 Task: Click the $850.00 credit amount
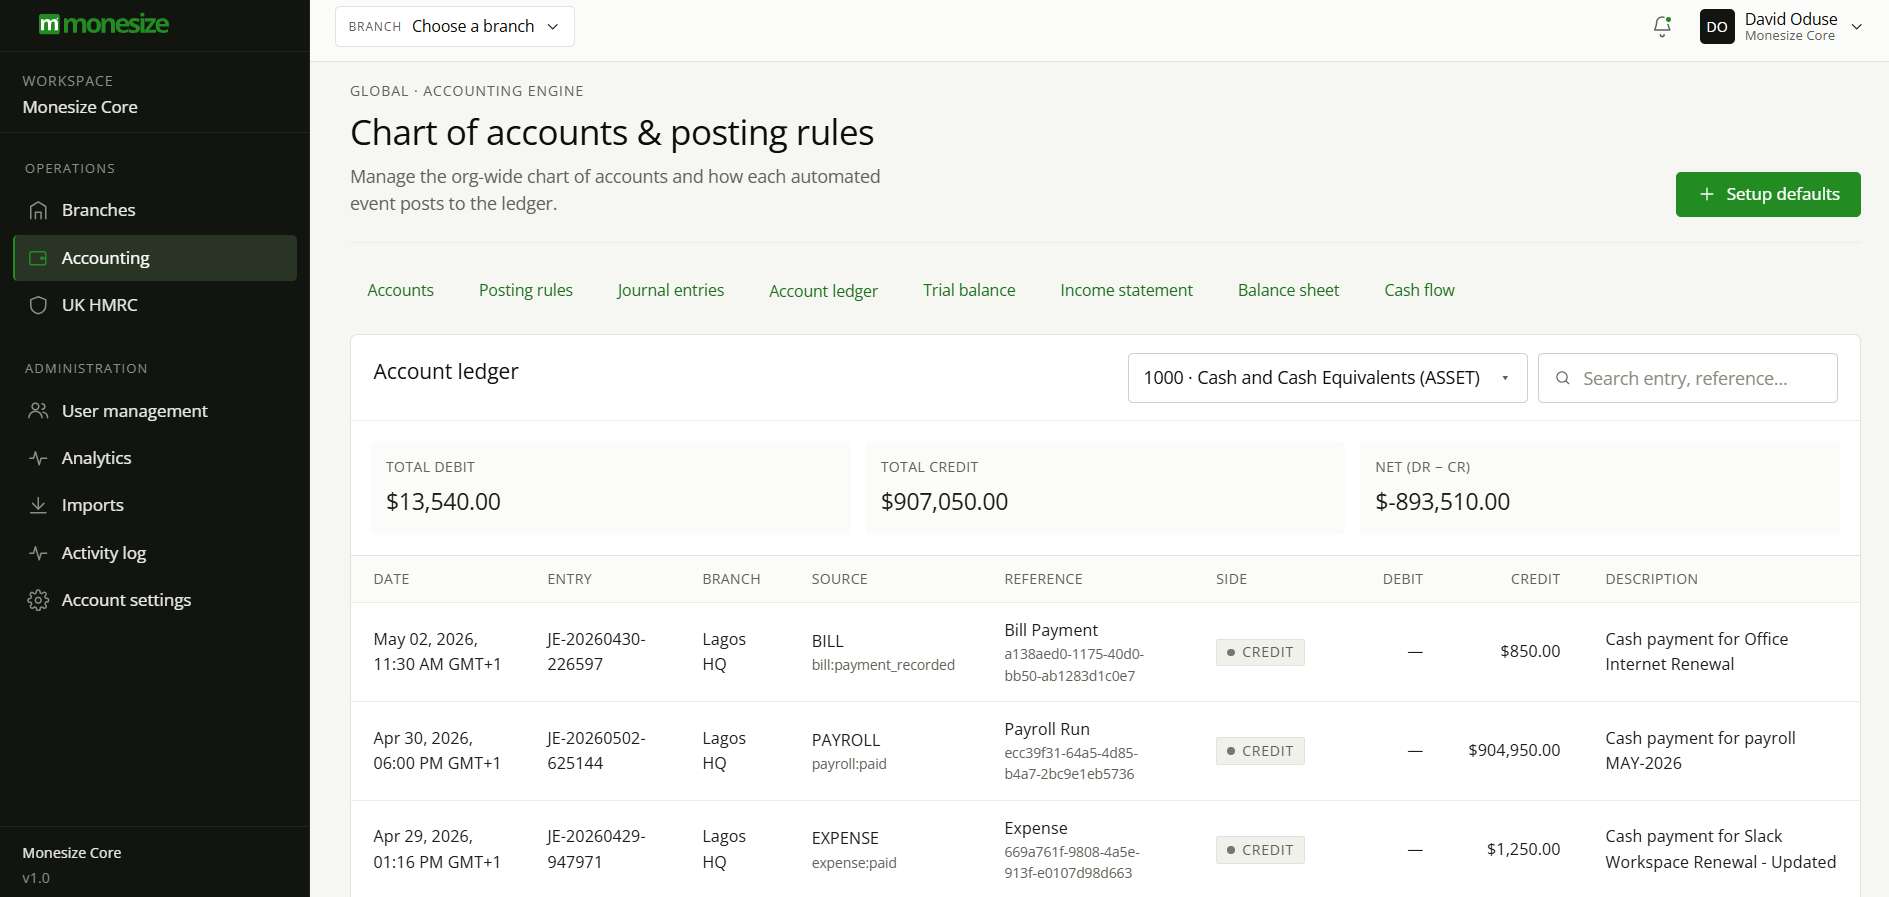coord(1530,651)
